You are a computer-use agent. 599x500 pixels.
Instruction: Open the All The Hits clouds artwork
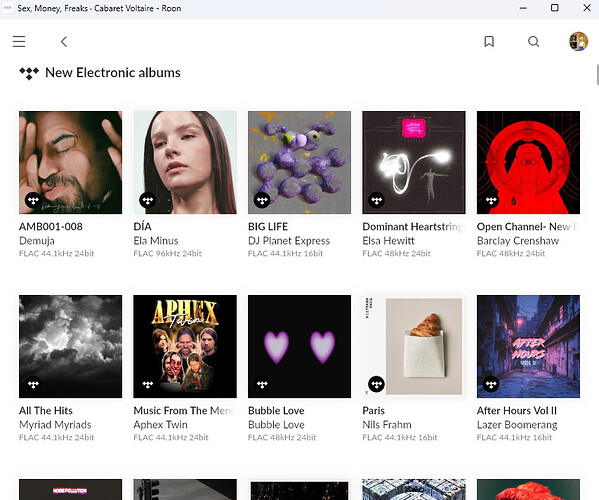[71, 346]
